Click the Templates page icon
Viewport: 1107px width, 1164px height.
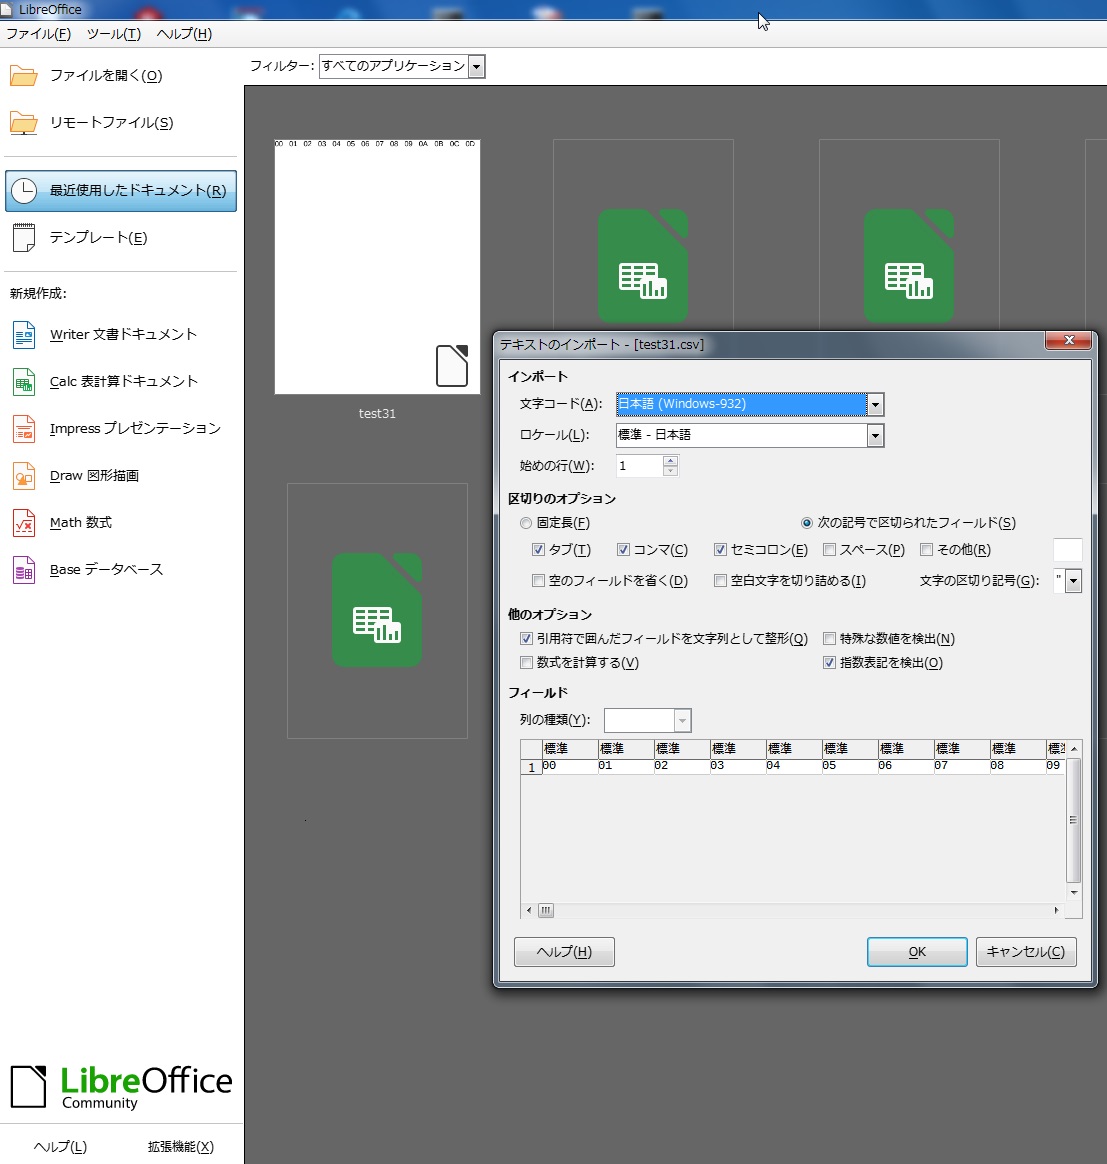[x=24, y=238]
